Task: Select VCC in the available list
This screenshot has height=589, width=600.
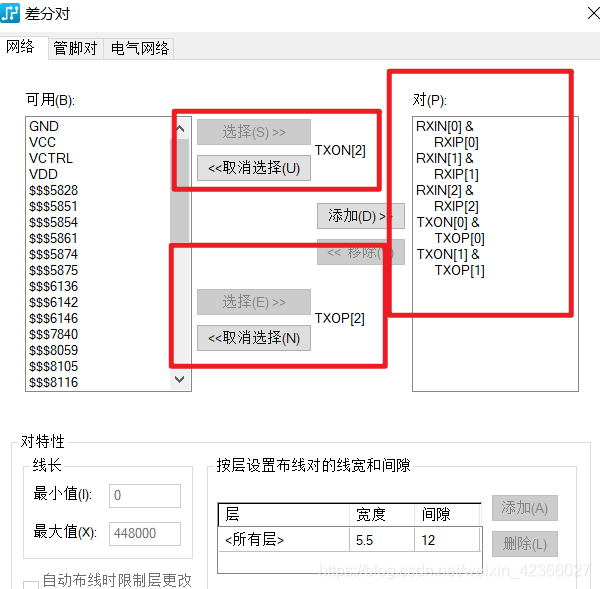Action: 42,142
